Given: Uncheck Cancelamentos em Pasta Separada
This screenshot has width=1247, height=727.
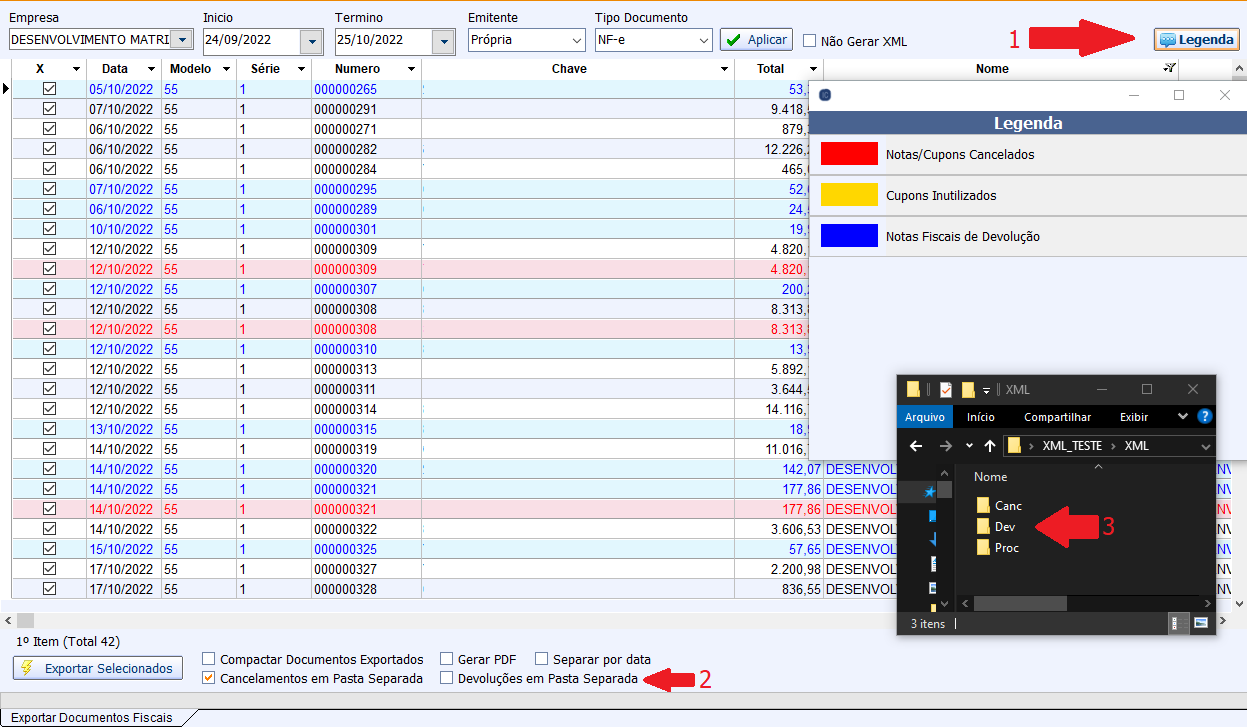Looking at the screenshot, I should click(x=209, y=679).
